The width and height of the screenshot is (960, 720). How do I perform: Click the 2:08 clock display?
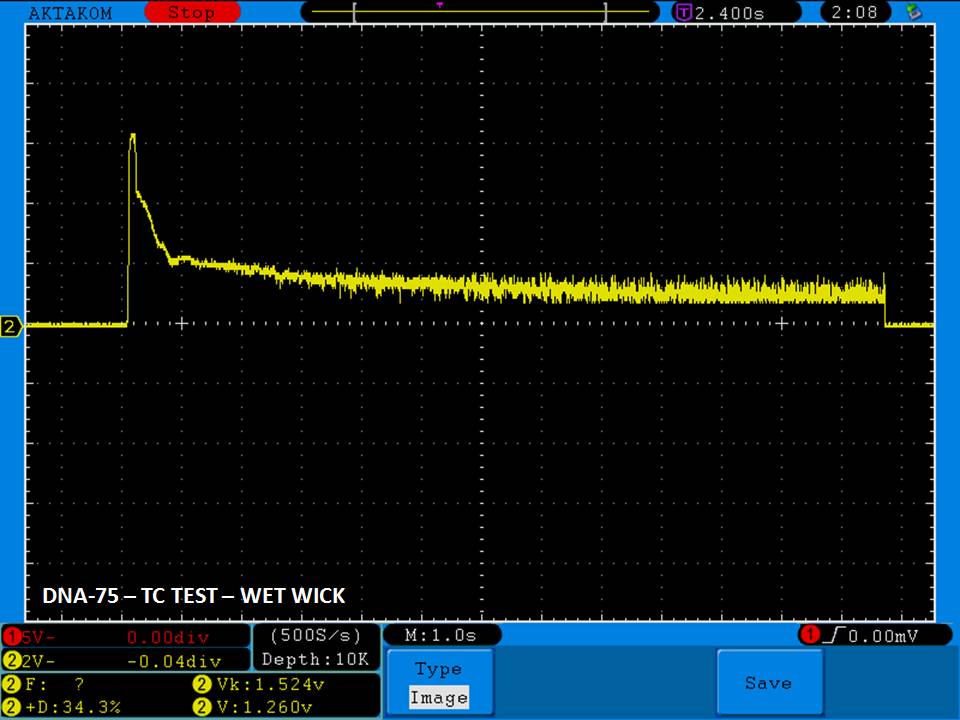pos(855,13)
